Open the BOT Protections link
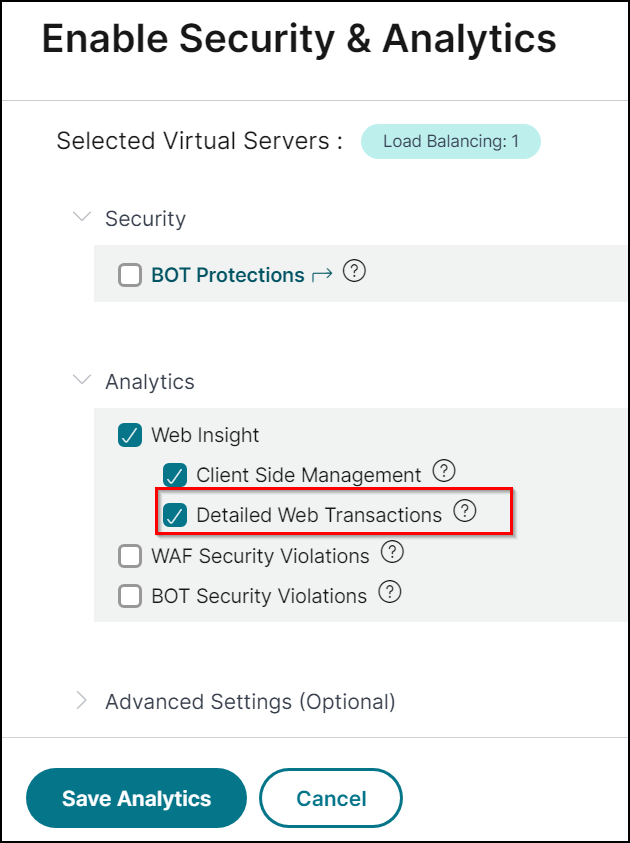The width and height of the screenshot is (630, 843). (x=227, y=275)
